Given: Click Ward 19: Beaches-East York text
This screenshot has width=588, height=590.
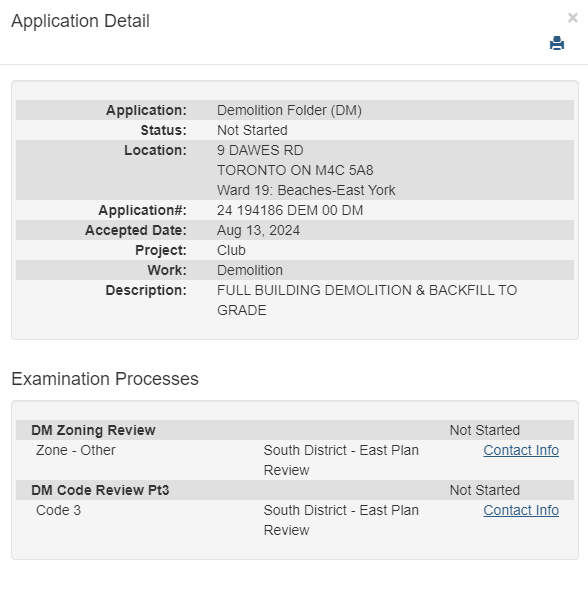Looking at the screenshot, I should [306, 190].
